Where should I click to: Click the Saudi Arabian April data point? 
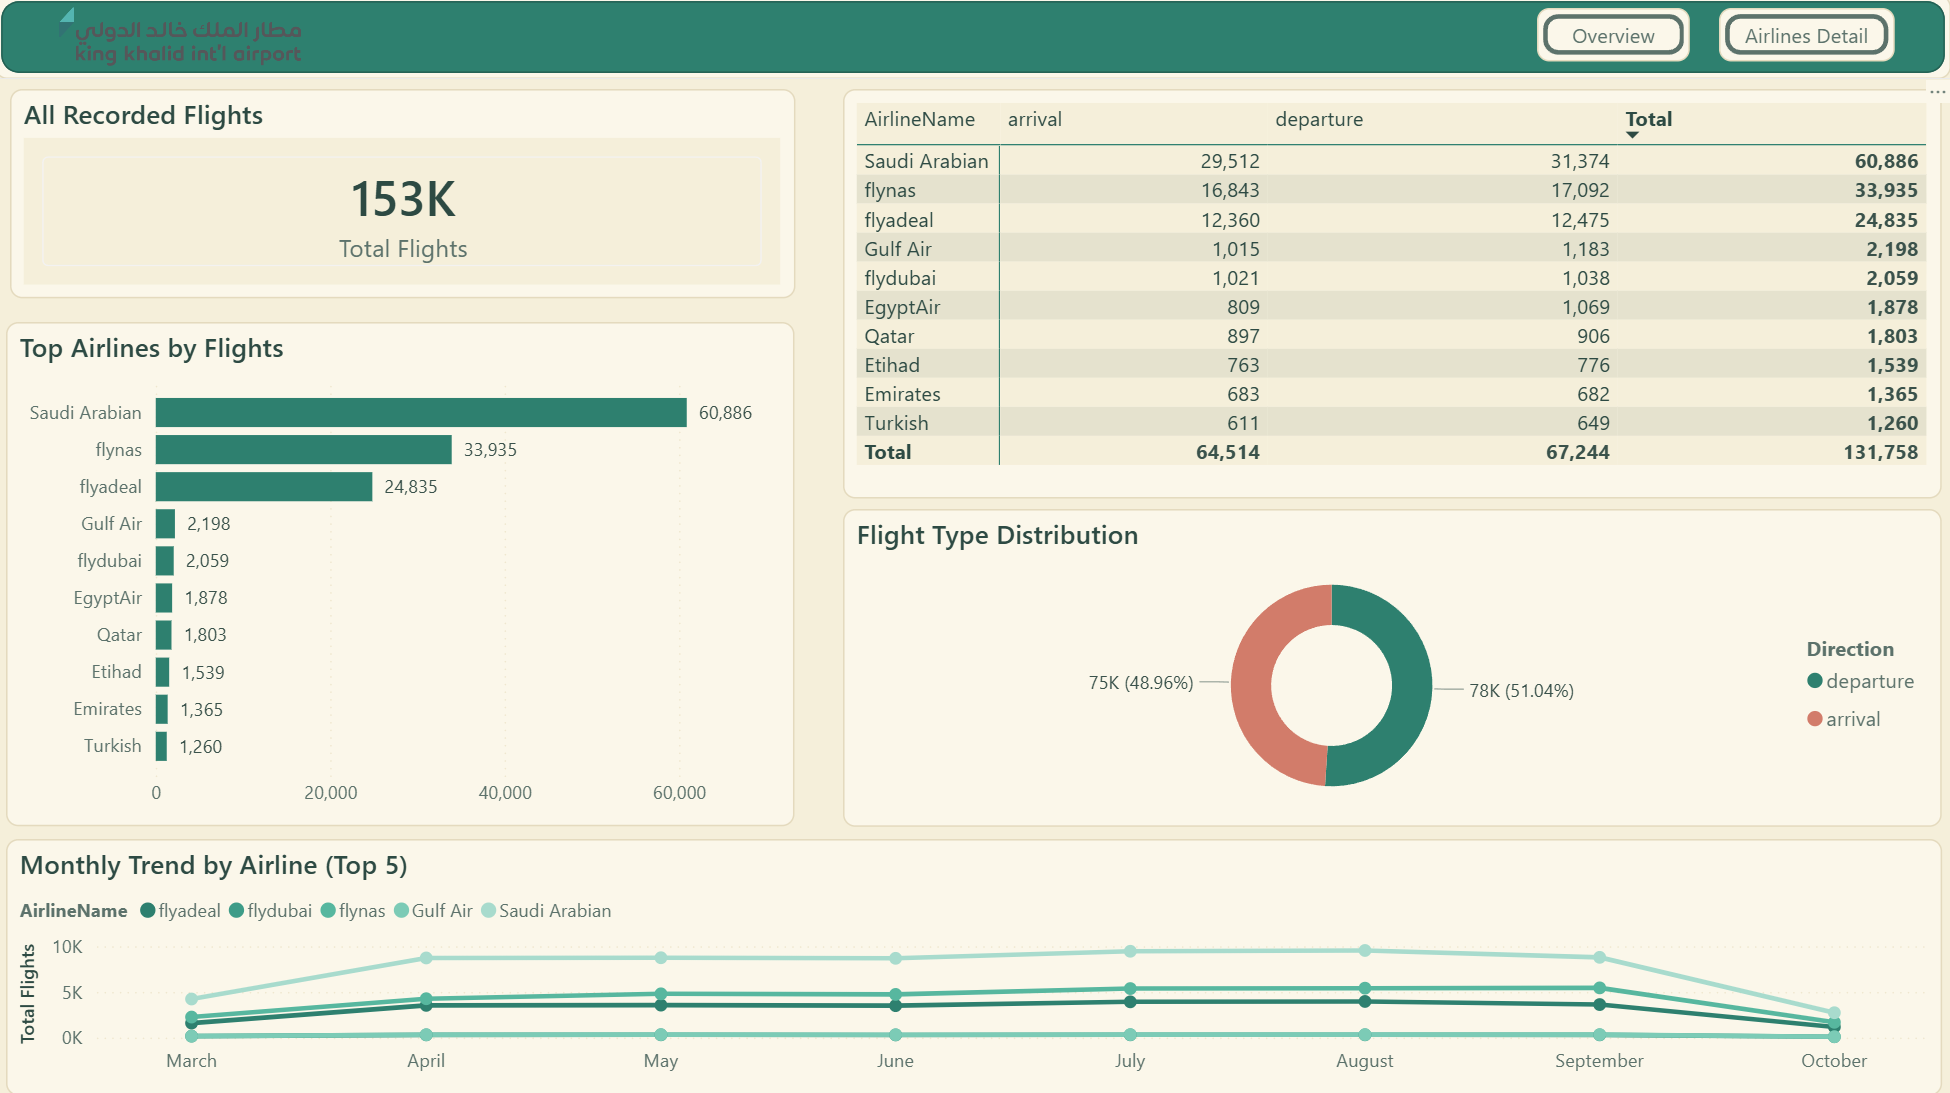point(426,958)
